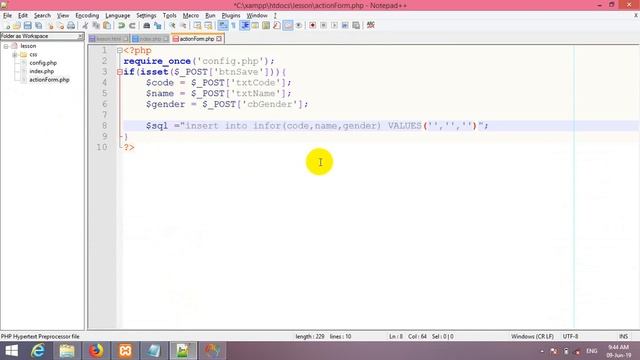Image resolution: width=640 pixels, height=360 pixels.
Task: Open the Language menu
Action: point(118,16)
